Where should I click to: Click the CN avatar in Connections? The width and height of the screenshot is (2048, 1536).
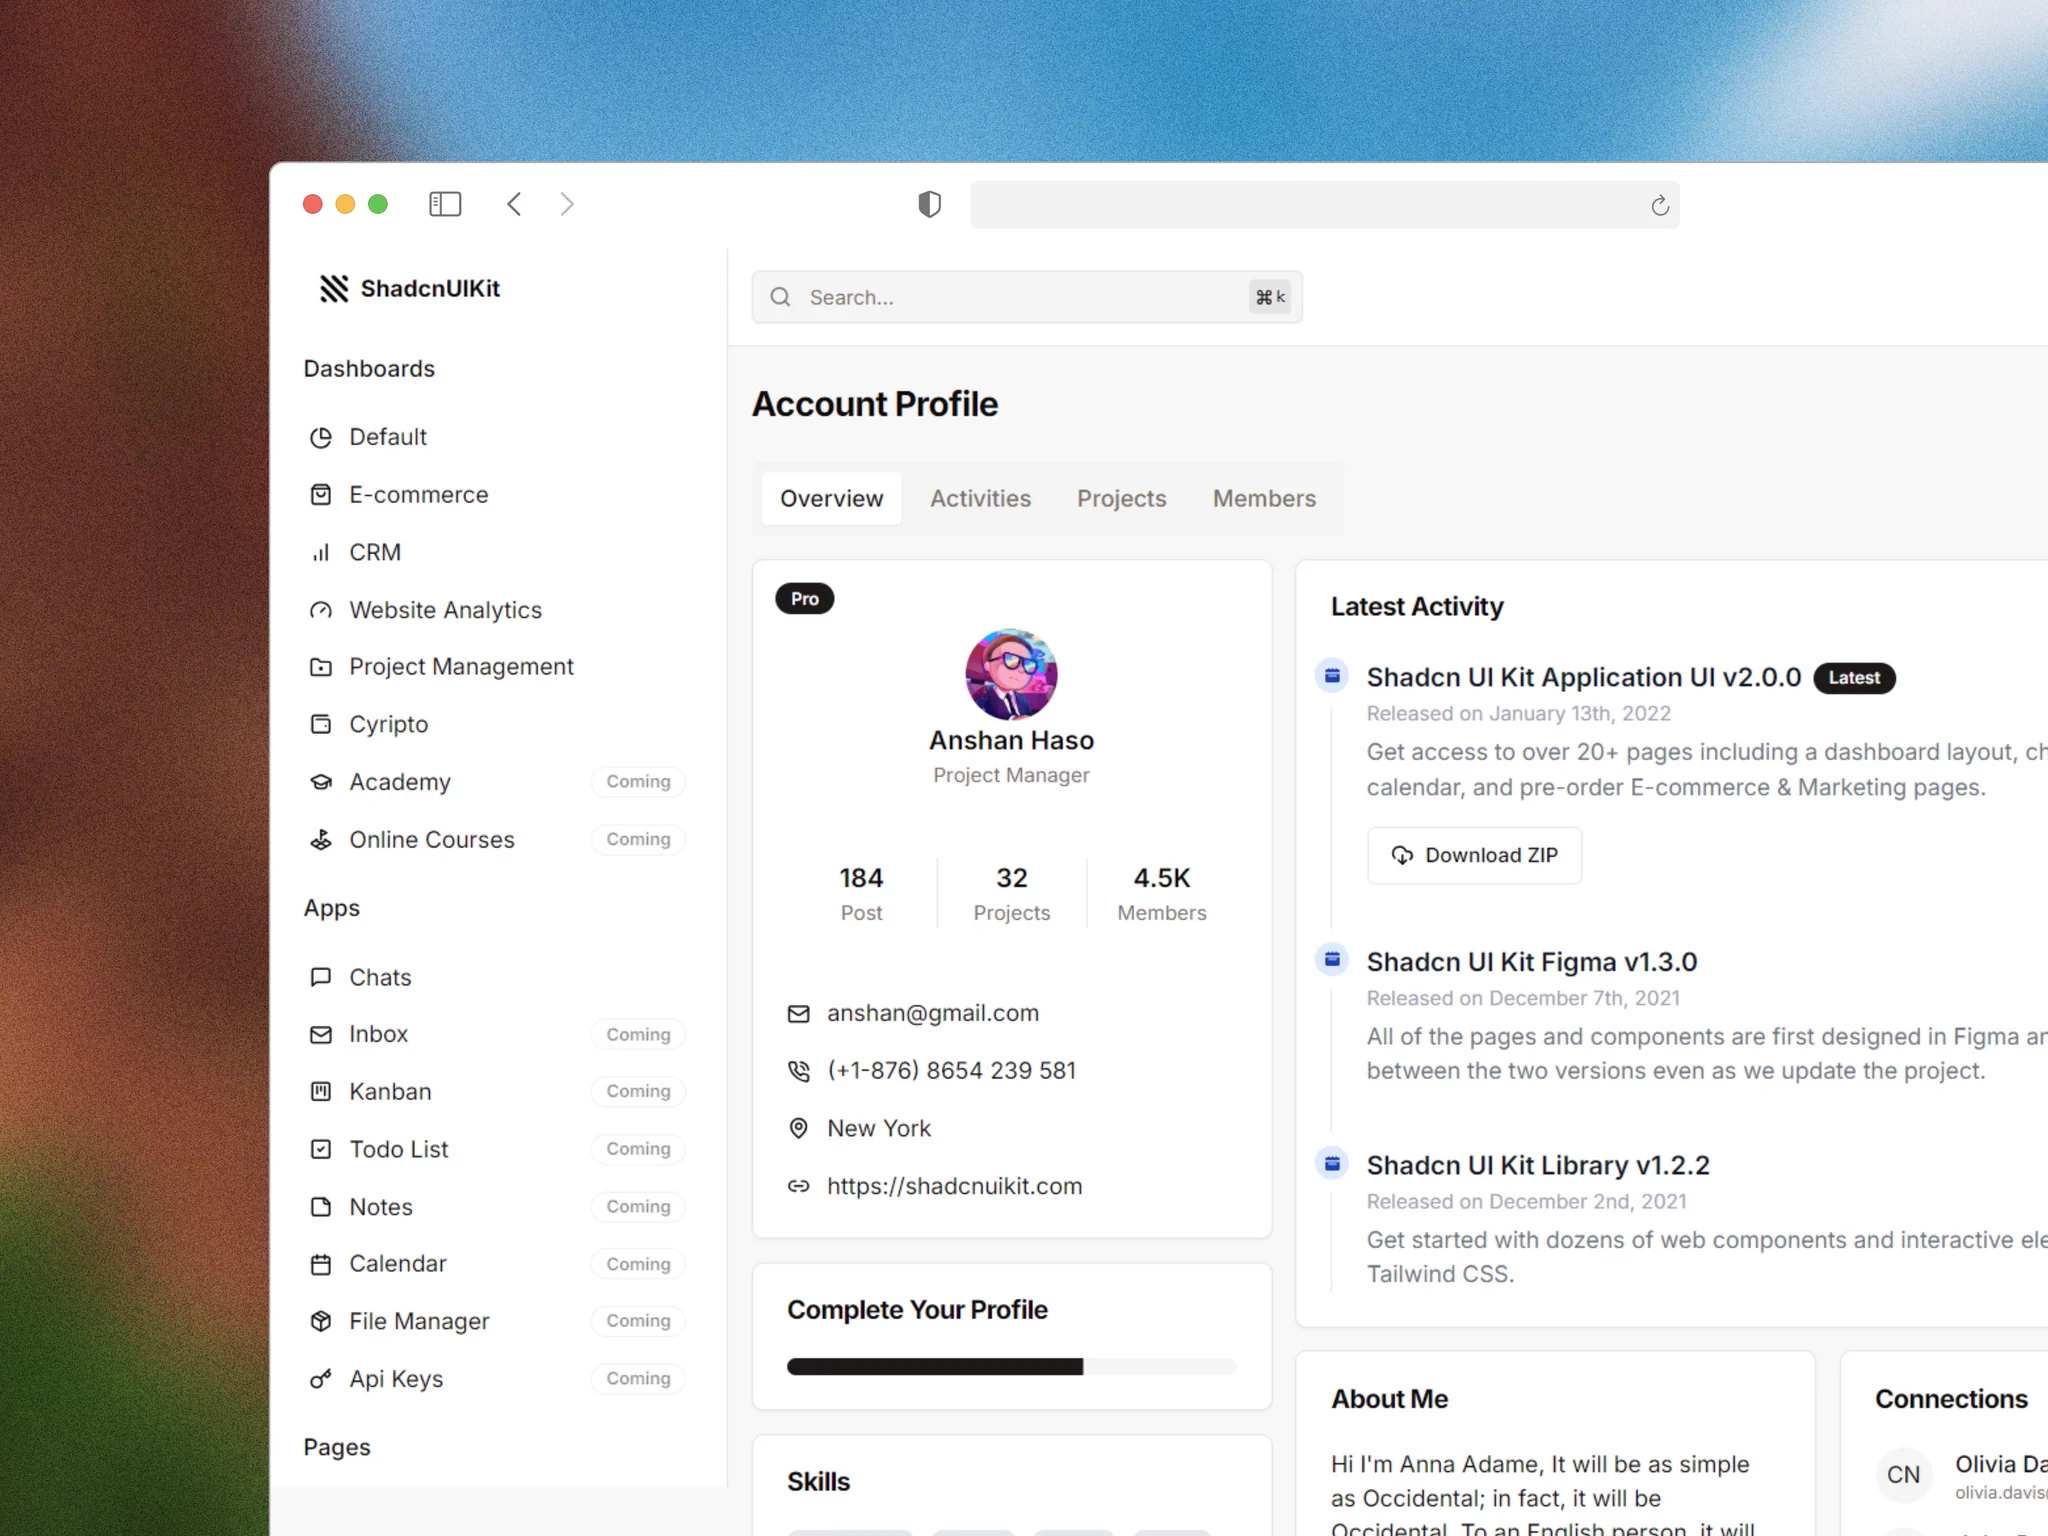pyautogui.click(x=1903, y=1475)
